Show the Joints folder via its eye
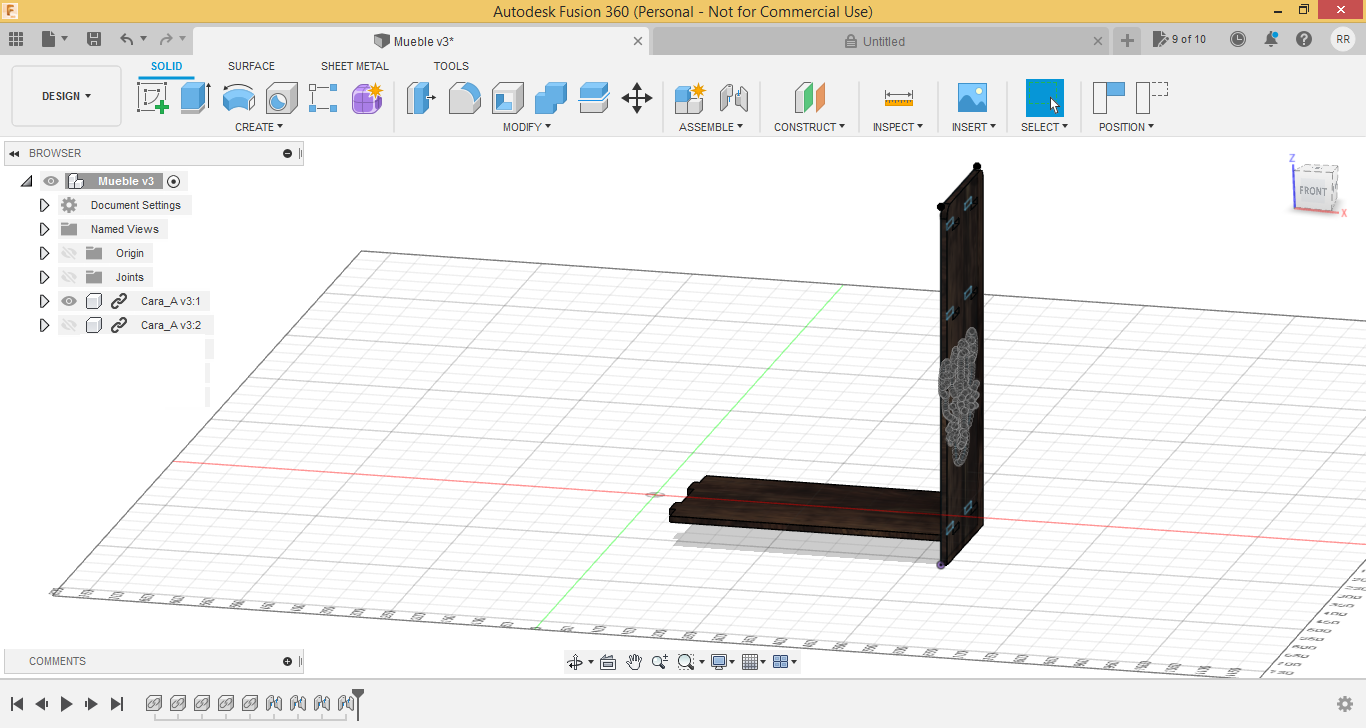Image resolution: width=1366 pixels, height=728 pixels. (x=69, y=277)
